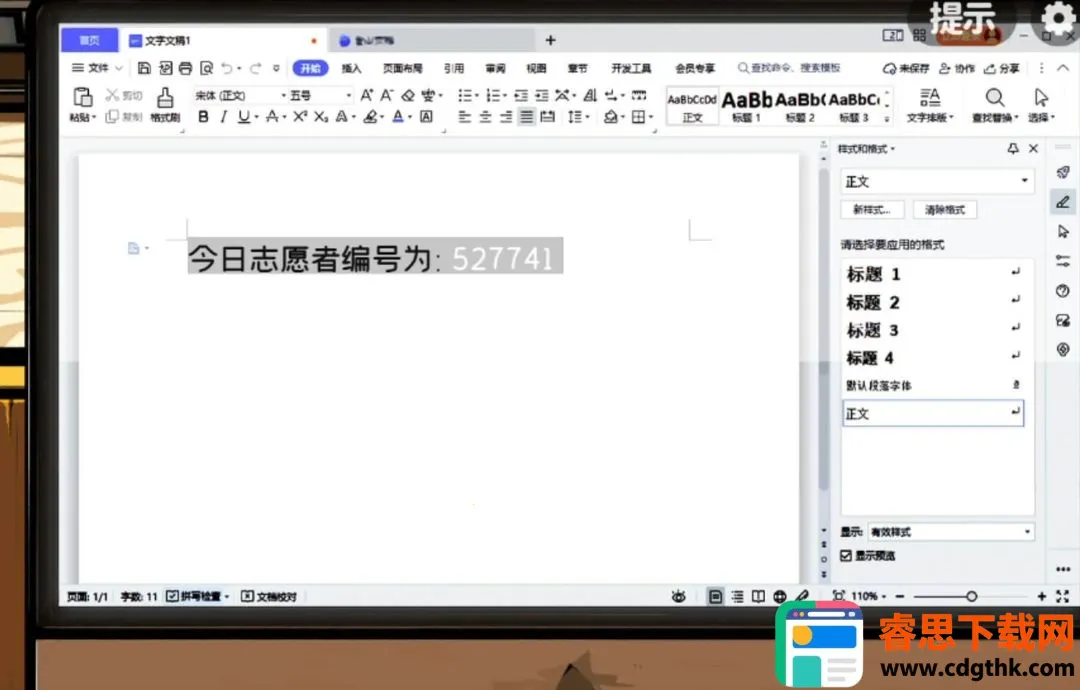This screenshot has width=1080, height=690.
Task: Click the Find and Replace (查找替换) magnifier icon
Action: click(x=994, y=97)
